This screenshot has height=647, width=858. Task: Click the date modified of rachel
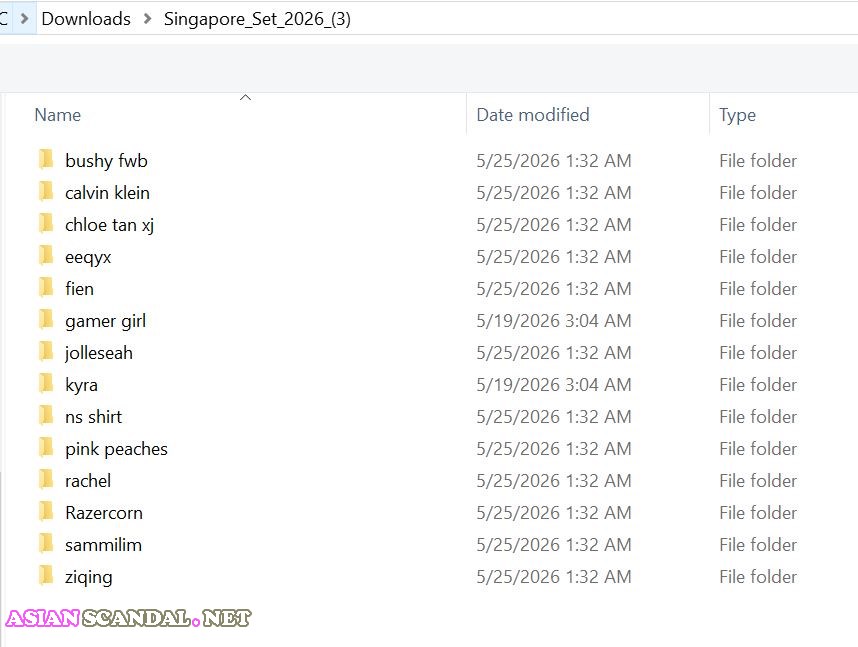554,481
